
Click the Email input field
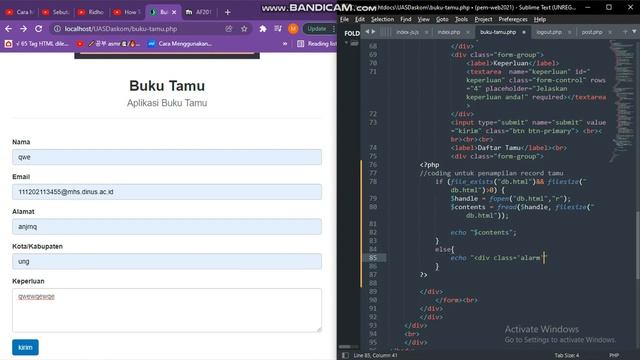pos(167,192)
